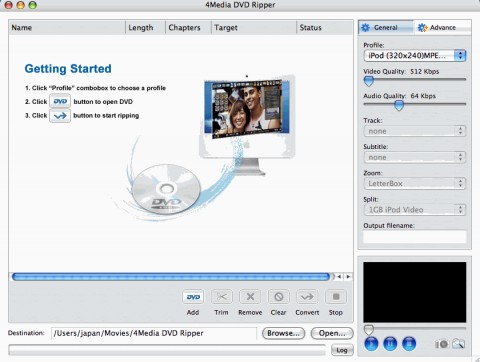Click the Add DVD icon button

pyautogui.click(x=193, y=297)
